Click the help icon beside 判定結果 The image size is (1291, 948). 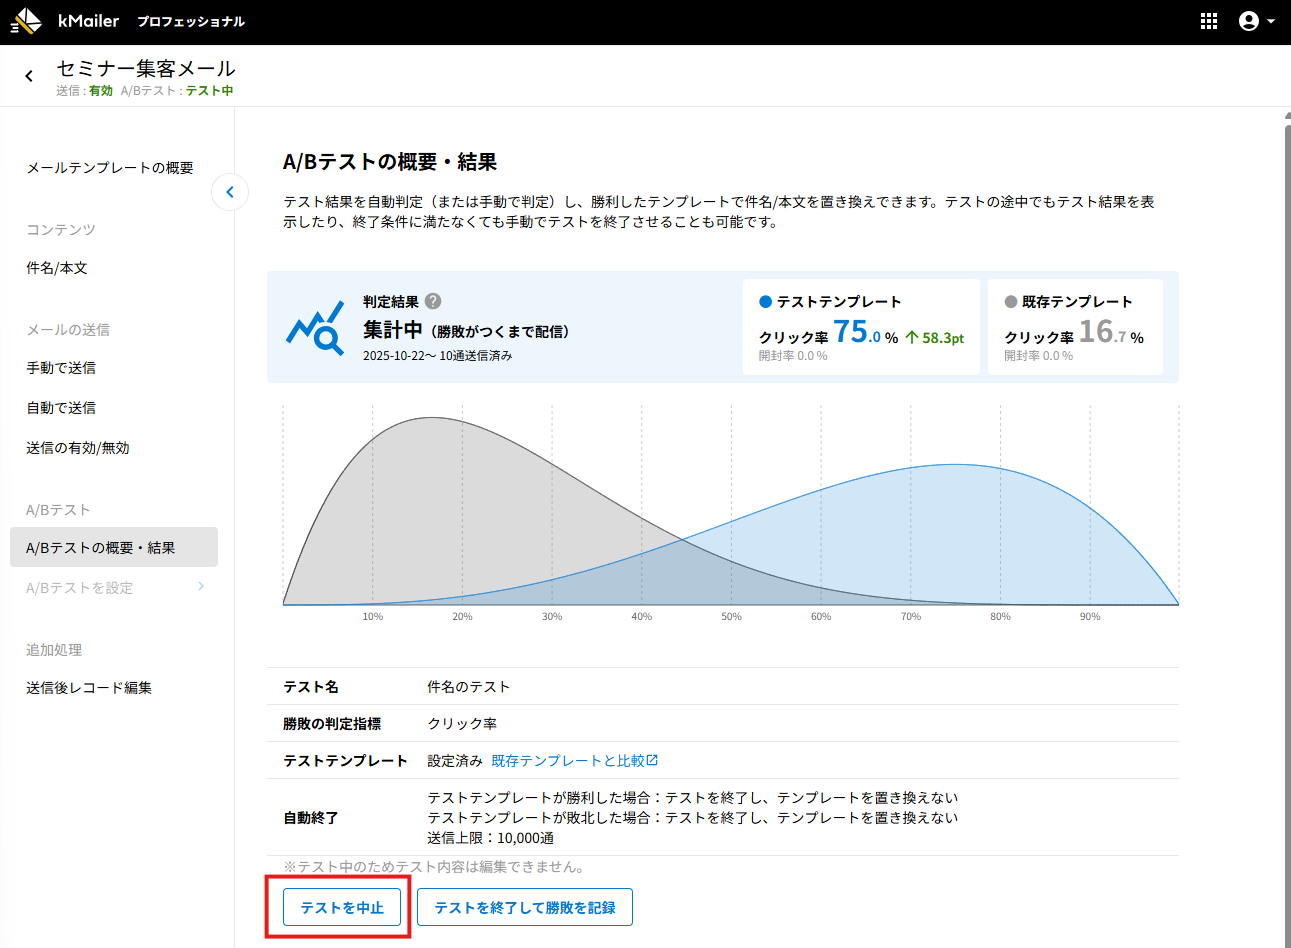pyautogui.click(x=433, y=301)
